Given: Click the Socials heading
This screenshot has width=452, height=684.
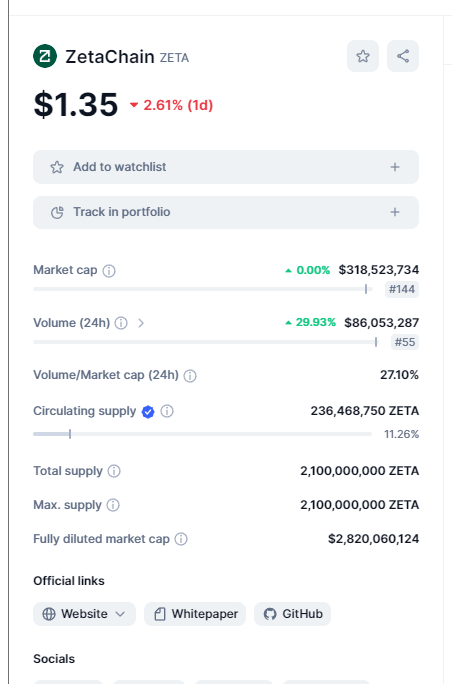Looking at the screenshot, I should coord(54,659).
